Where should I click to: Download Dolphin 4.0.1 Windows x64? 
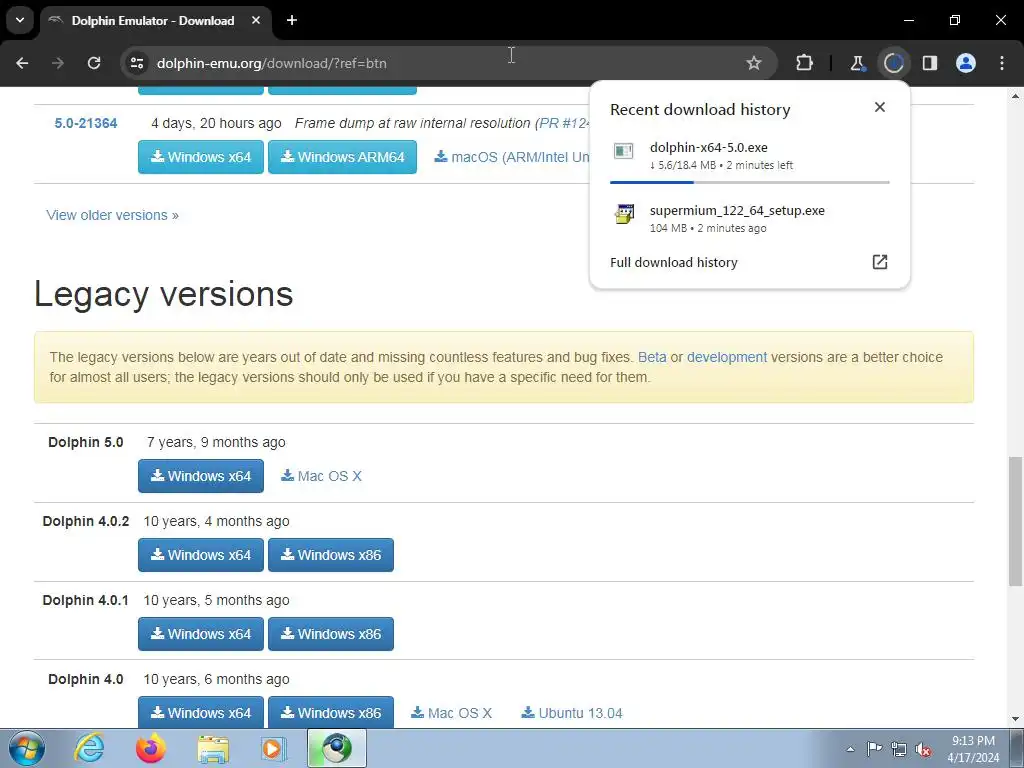[200, 634]
